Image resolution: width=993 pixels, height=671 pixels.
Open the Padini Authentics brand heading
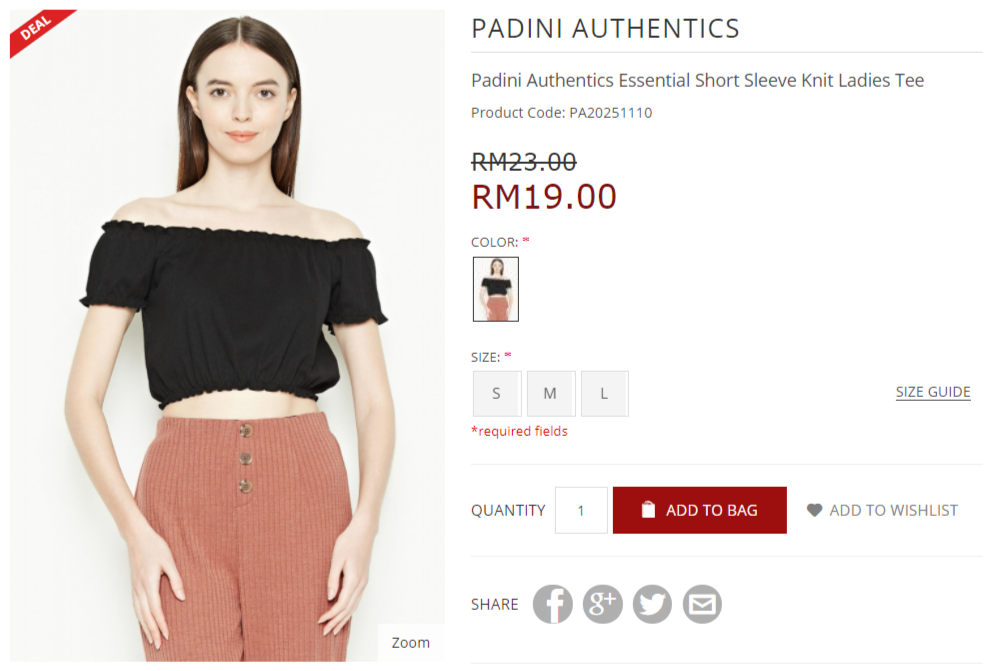coord(605,28)
